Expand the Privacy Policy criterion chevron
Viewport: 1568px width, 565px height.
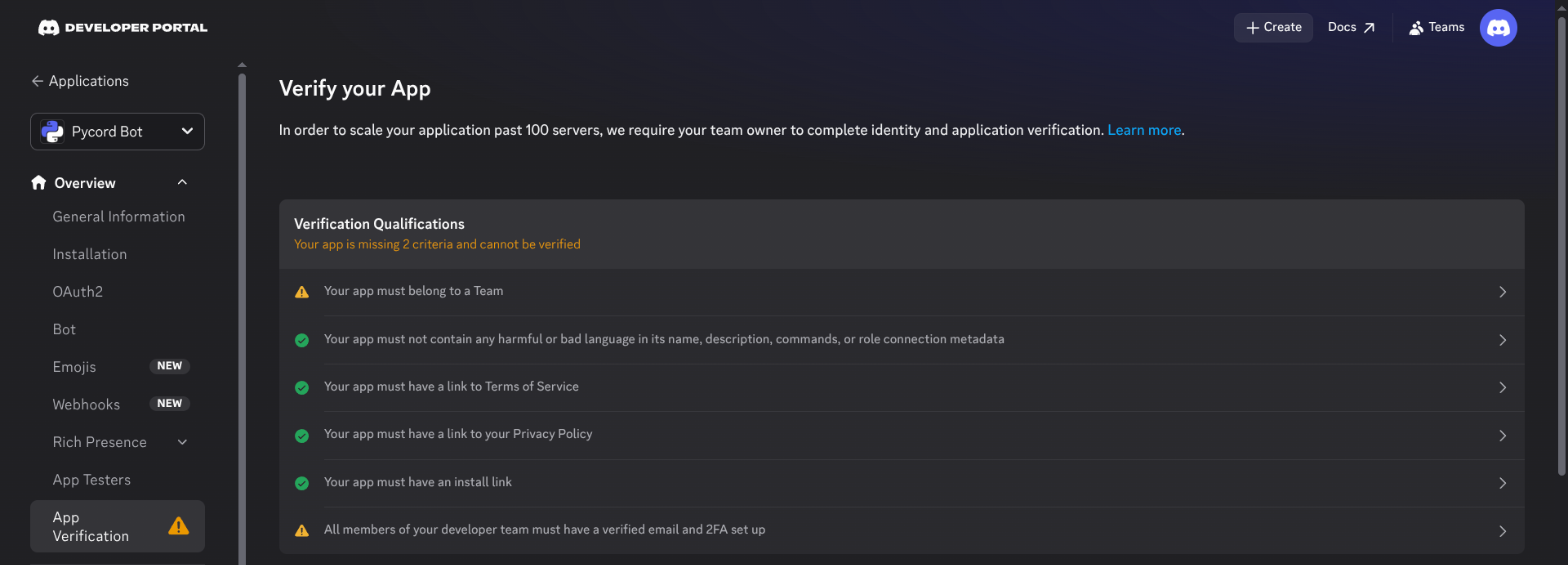[1502, 435]
